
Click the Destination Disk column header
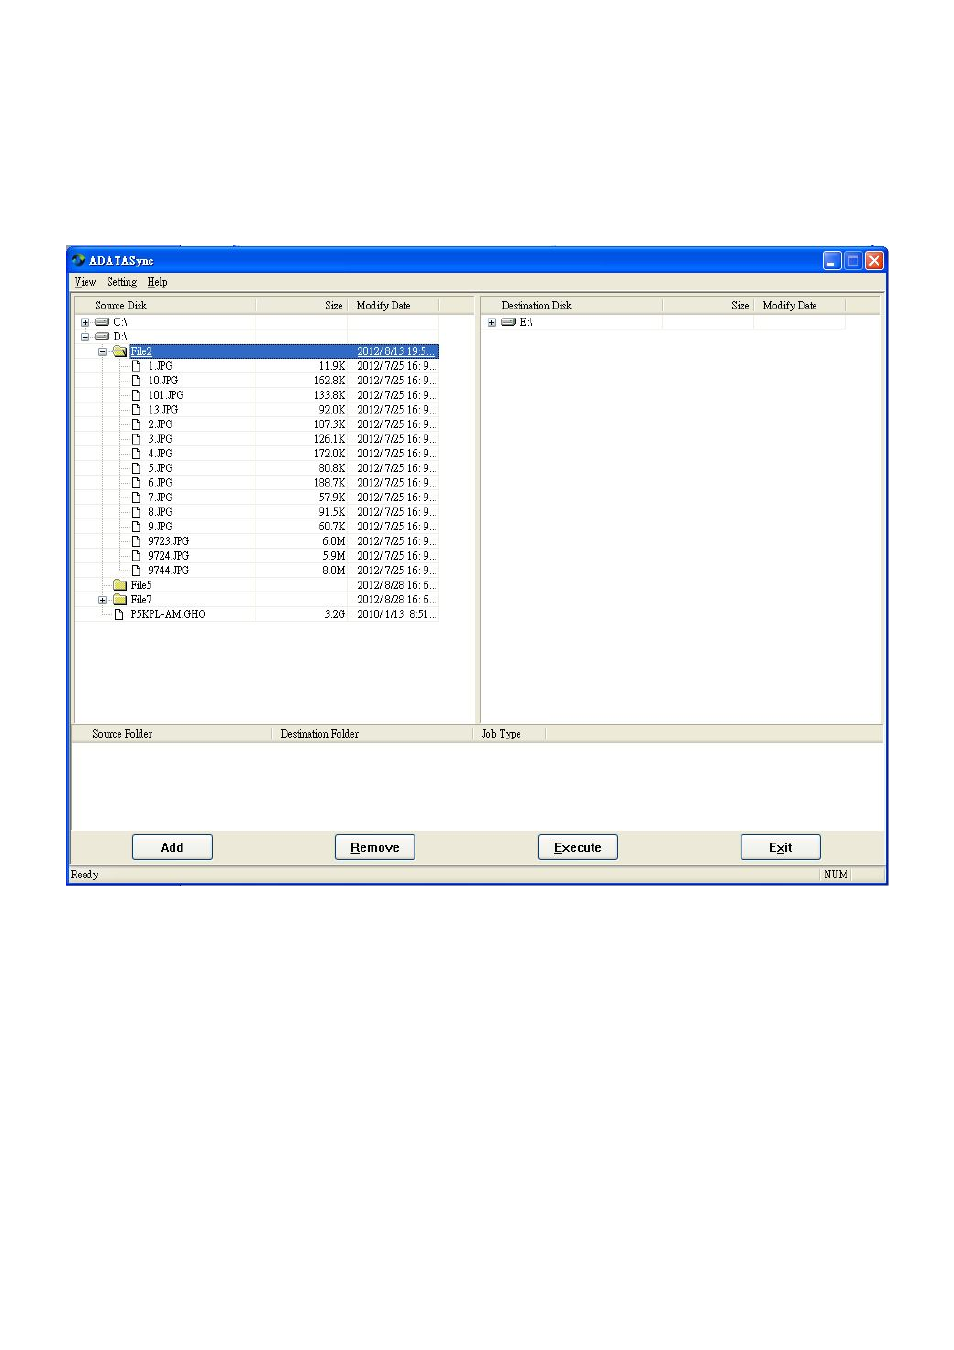[571, 305]
